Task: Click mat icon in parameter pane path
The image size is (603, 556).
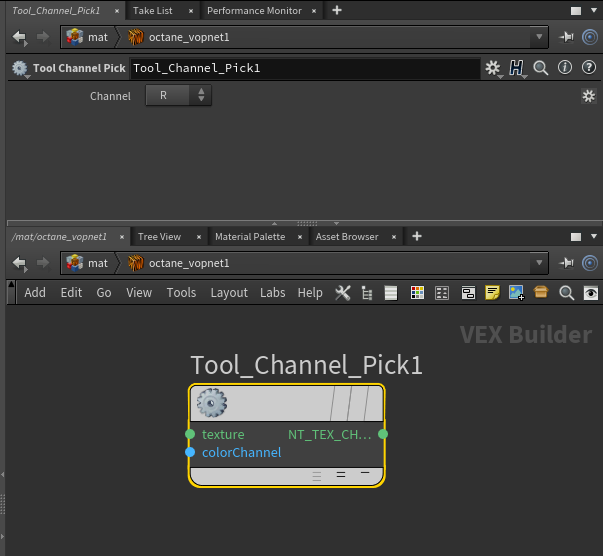Action: click(75, 37)
